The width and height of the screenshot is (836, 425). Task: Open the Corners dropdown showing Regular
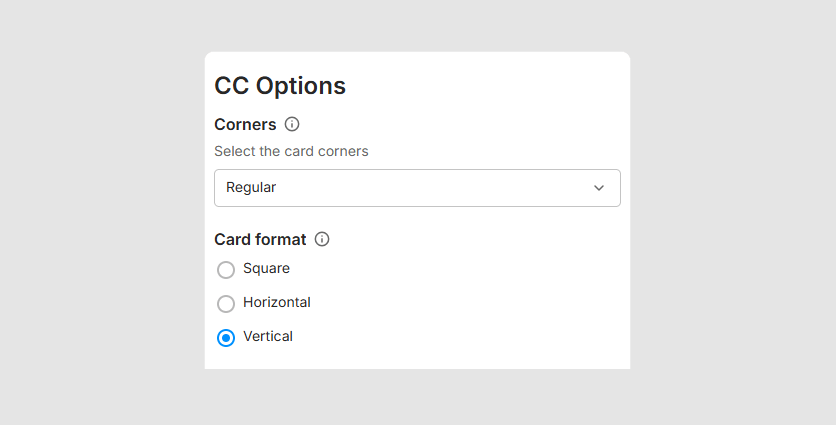click(x=417, y=188)
